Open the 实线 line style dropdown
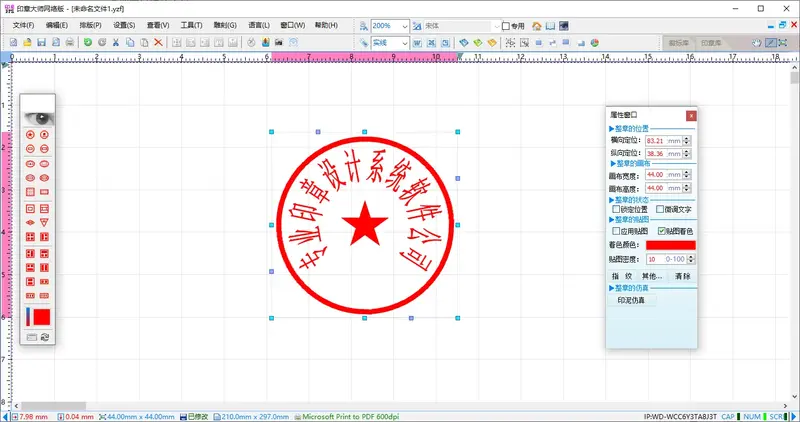The width and height of the screenshot is (800, 422). click(x=405, y=43)
